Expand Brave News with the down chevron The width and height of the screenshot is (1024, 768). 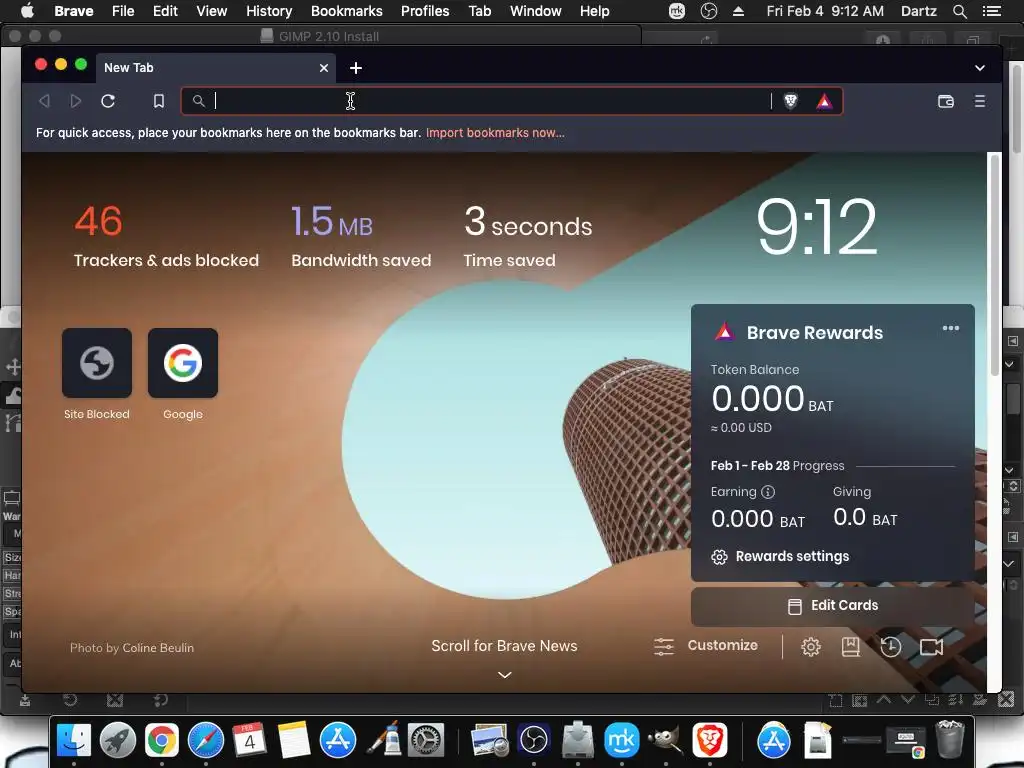click(505, 675)
